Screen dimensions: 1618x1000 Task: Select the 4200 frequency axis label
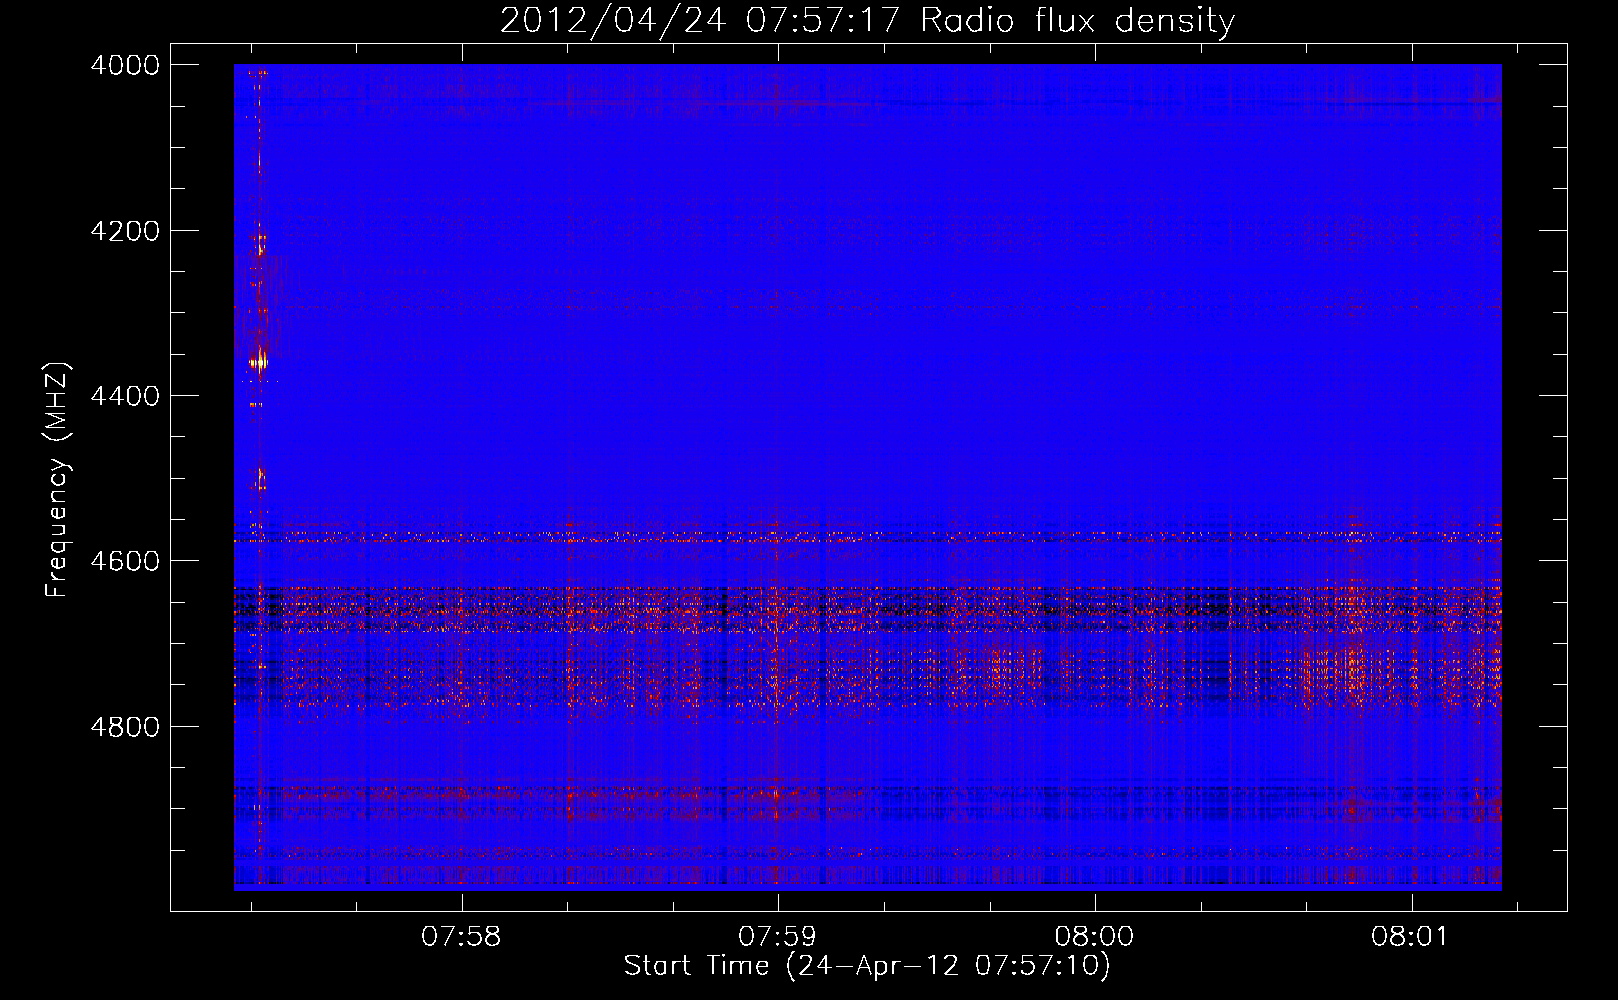125,231
